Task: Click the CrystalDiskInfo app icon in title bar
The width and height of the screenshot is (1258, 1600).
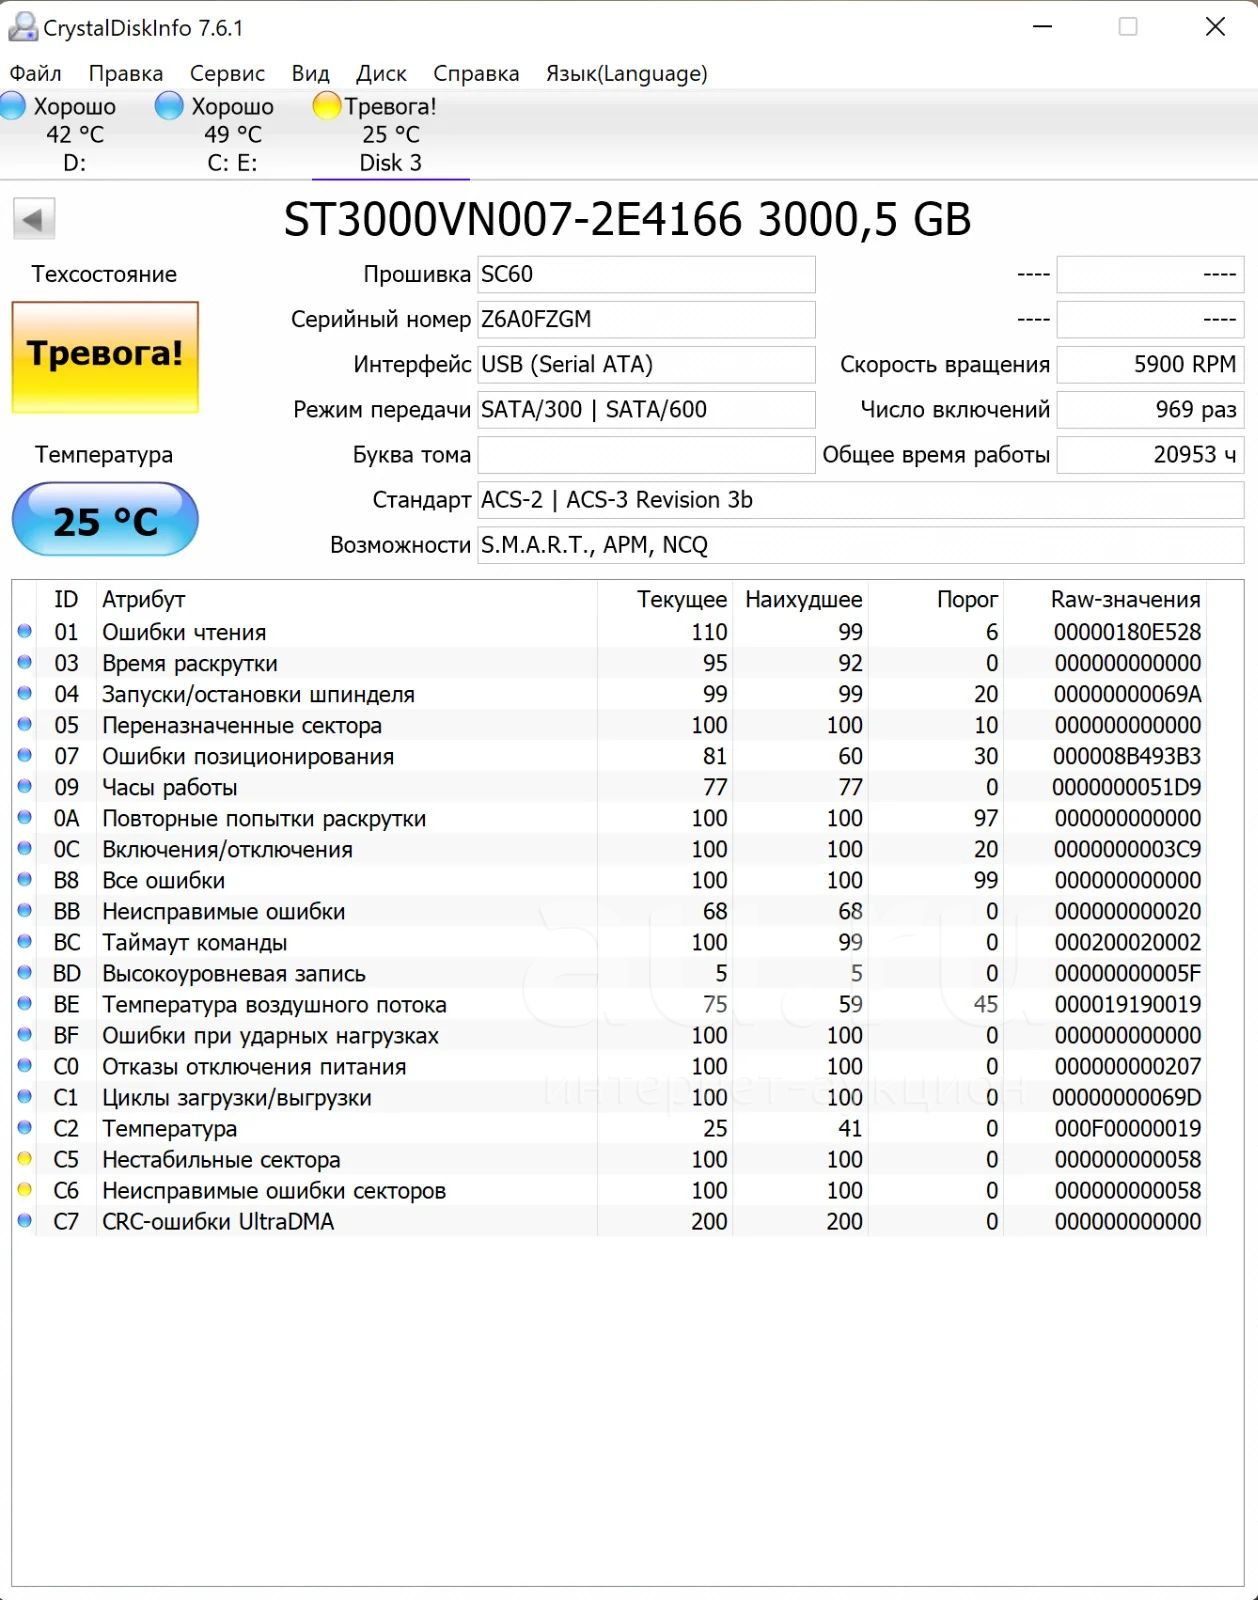Action: pyautogui.click(x=22, y=27)
